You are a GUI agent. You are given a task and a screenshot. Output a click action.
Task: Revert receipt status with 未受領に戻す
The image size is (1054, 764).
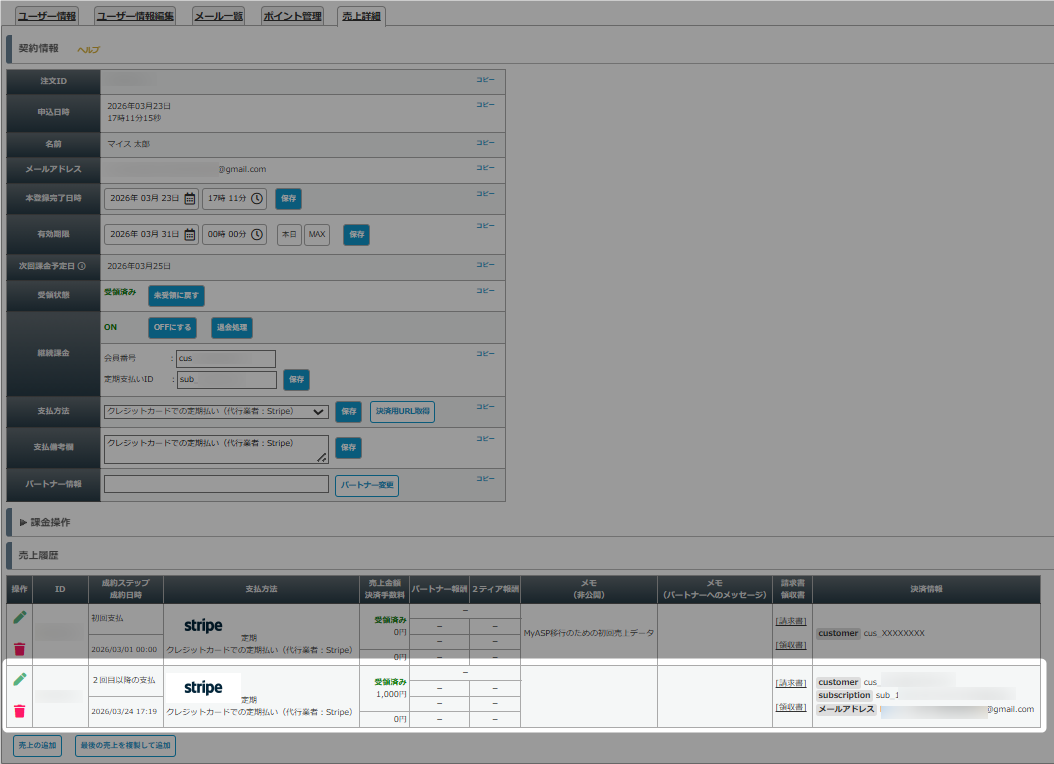(x=176, y=296)
